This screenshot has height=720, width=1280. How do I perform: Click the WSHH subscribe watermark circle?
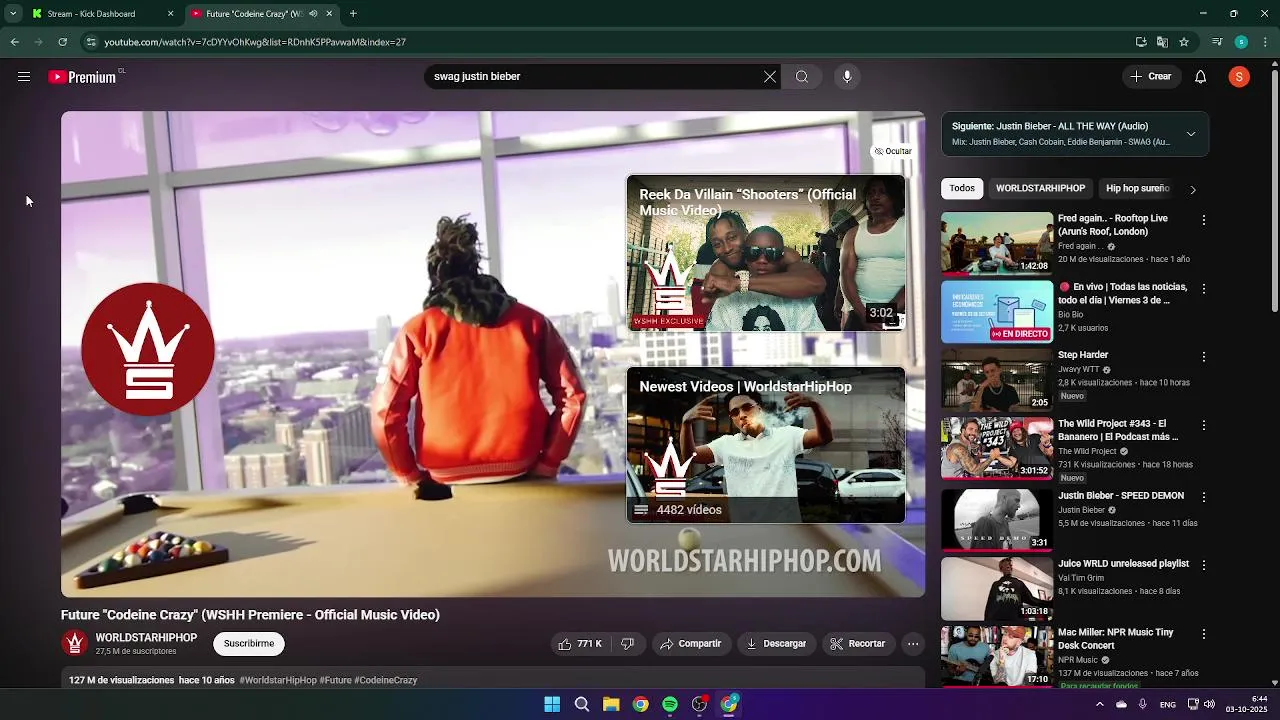coord(148,349)
